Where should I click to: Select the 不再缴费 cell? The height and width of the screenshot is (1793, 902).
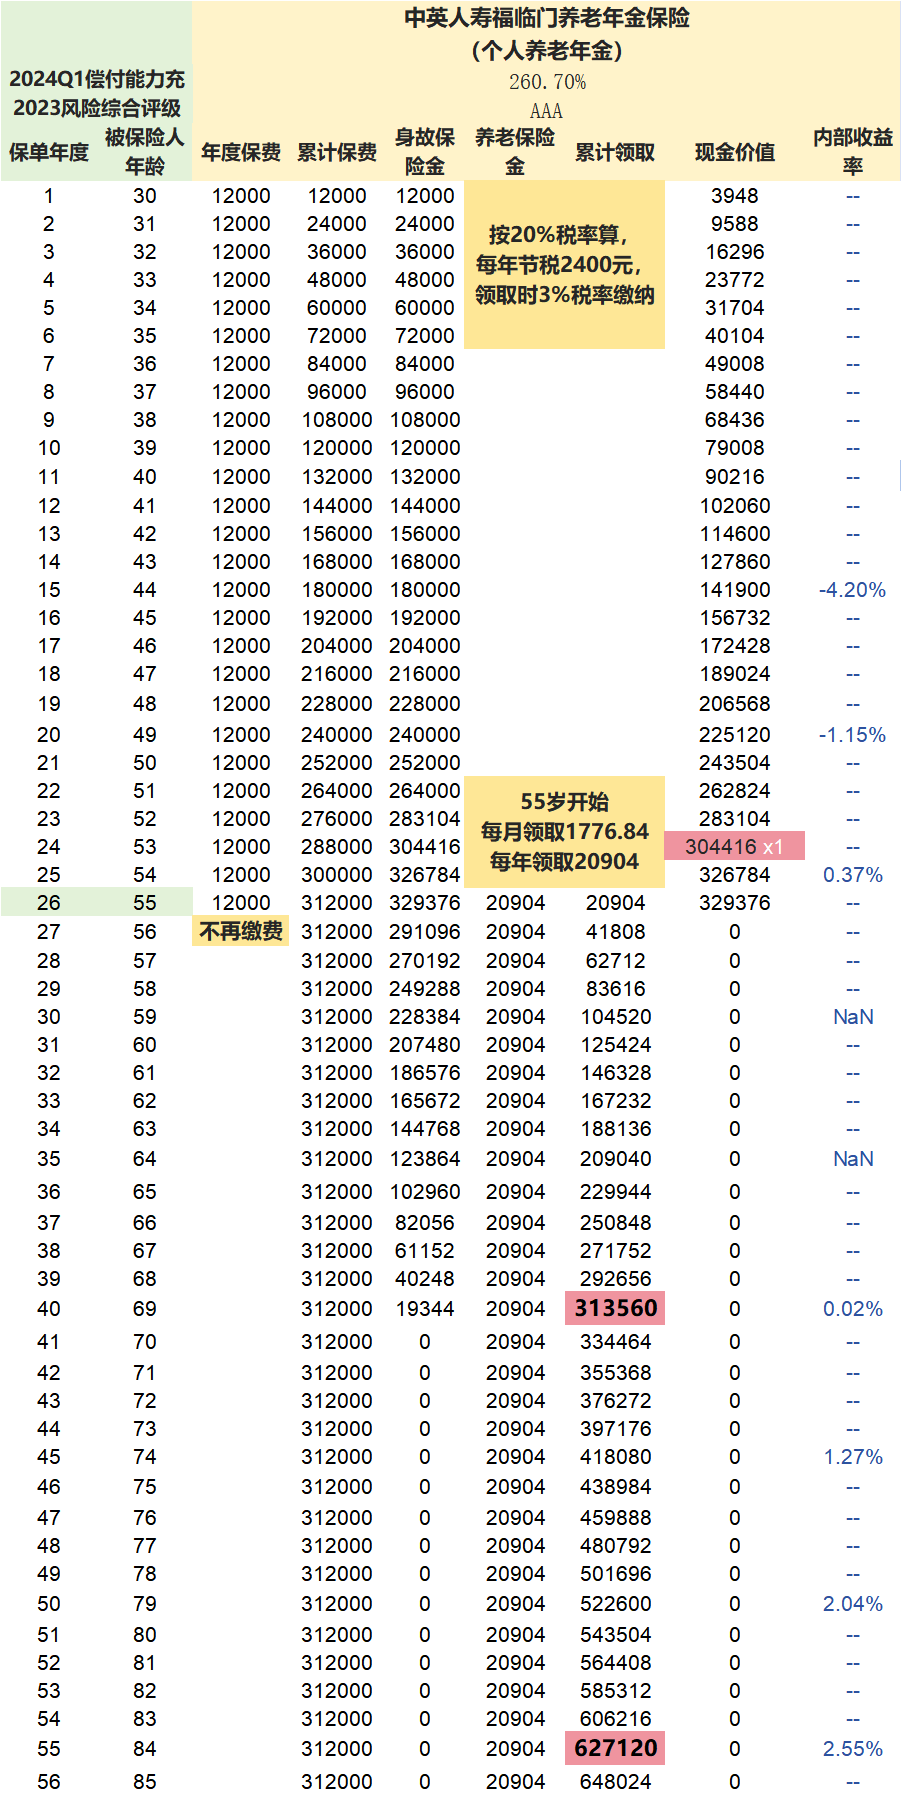(x=241, y=932)
